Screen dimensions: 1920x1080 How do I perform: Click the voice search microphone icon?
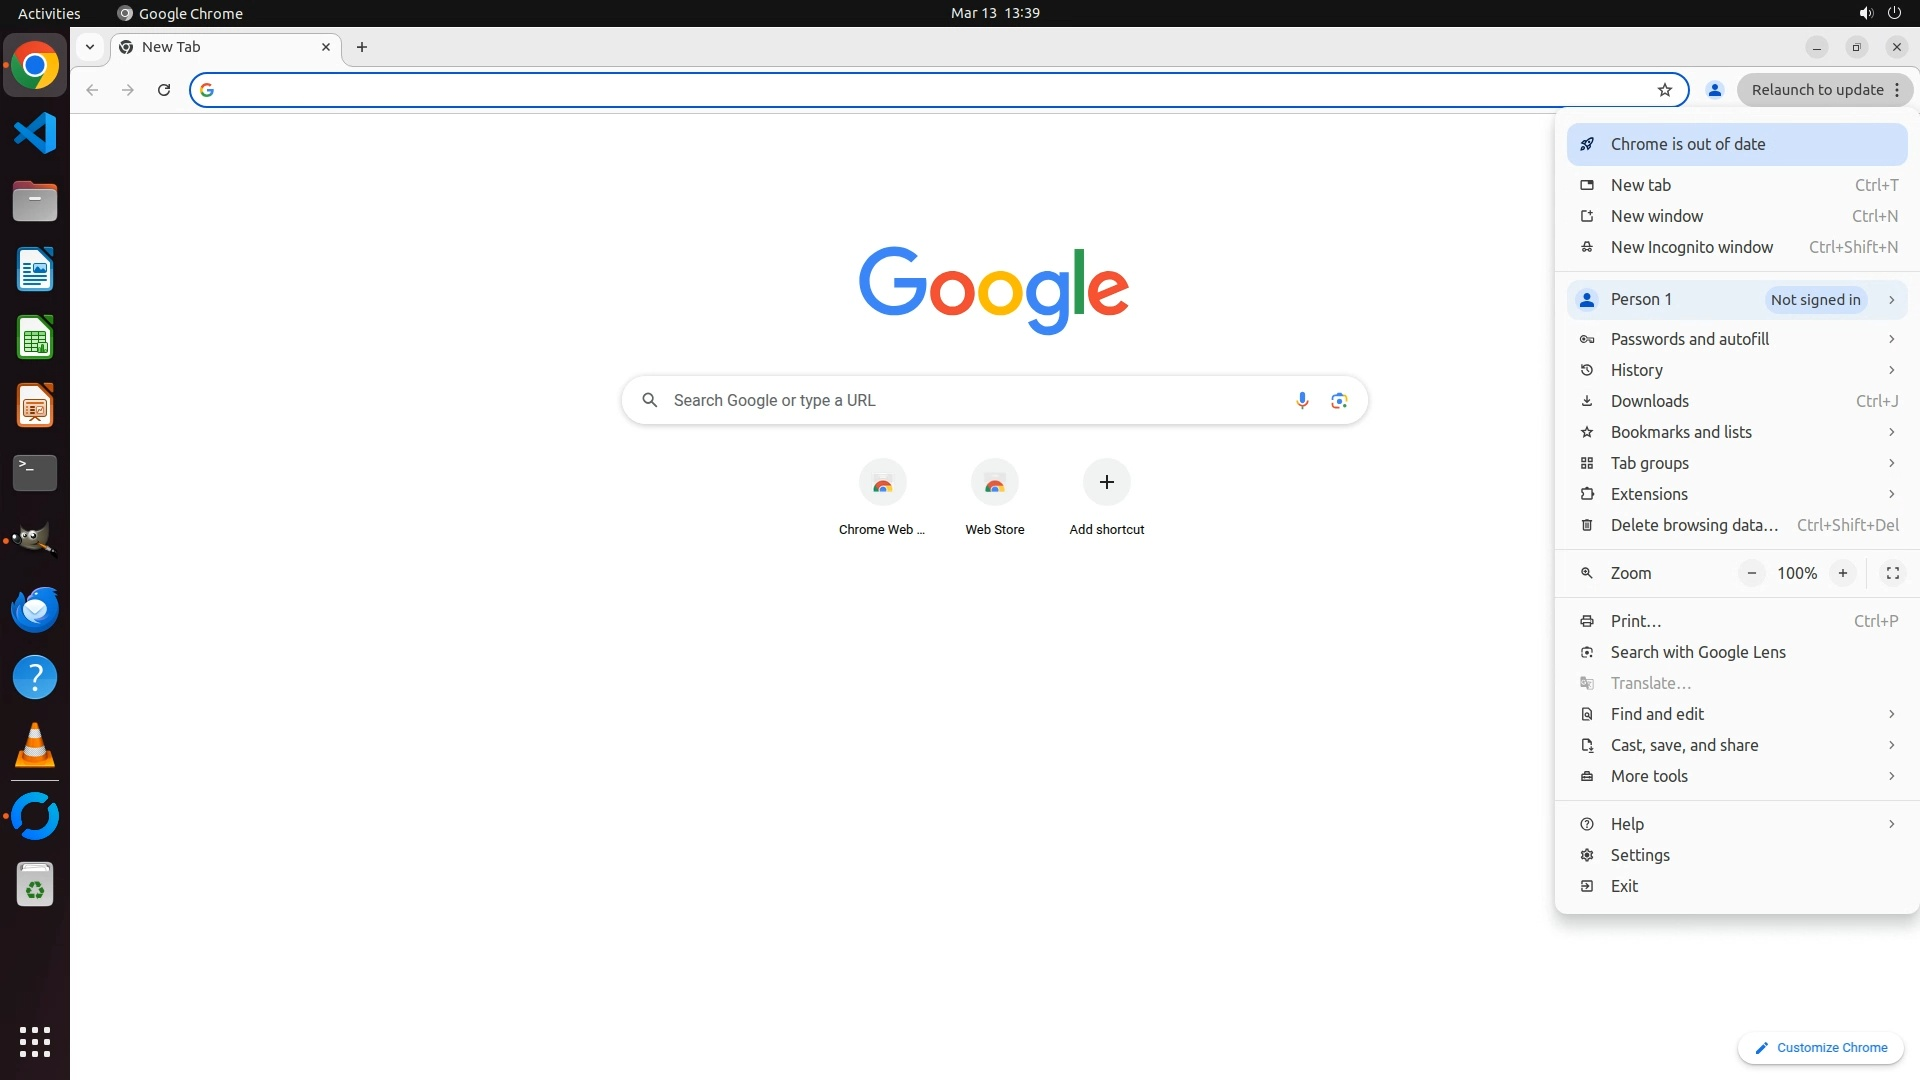click(x=1301, y=400)
